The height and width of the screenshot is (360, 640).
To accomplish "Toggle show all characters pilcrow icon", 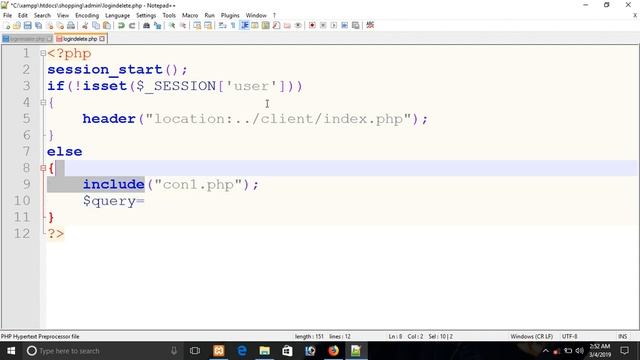I will (233, 25).
